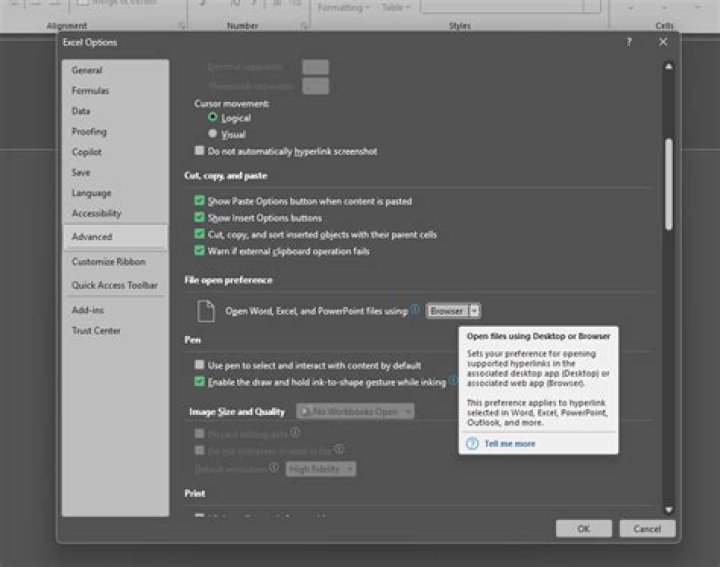This screenshot has height=567, width=720.
Task: Check Do not automatically hyperlink screenshot
Action: pyautogui.click(x=199, y=151)
